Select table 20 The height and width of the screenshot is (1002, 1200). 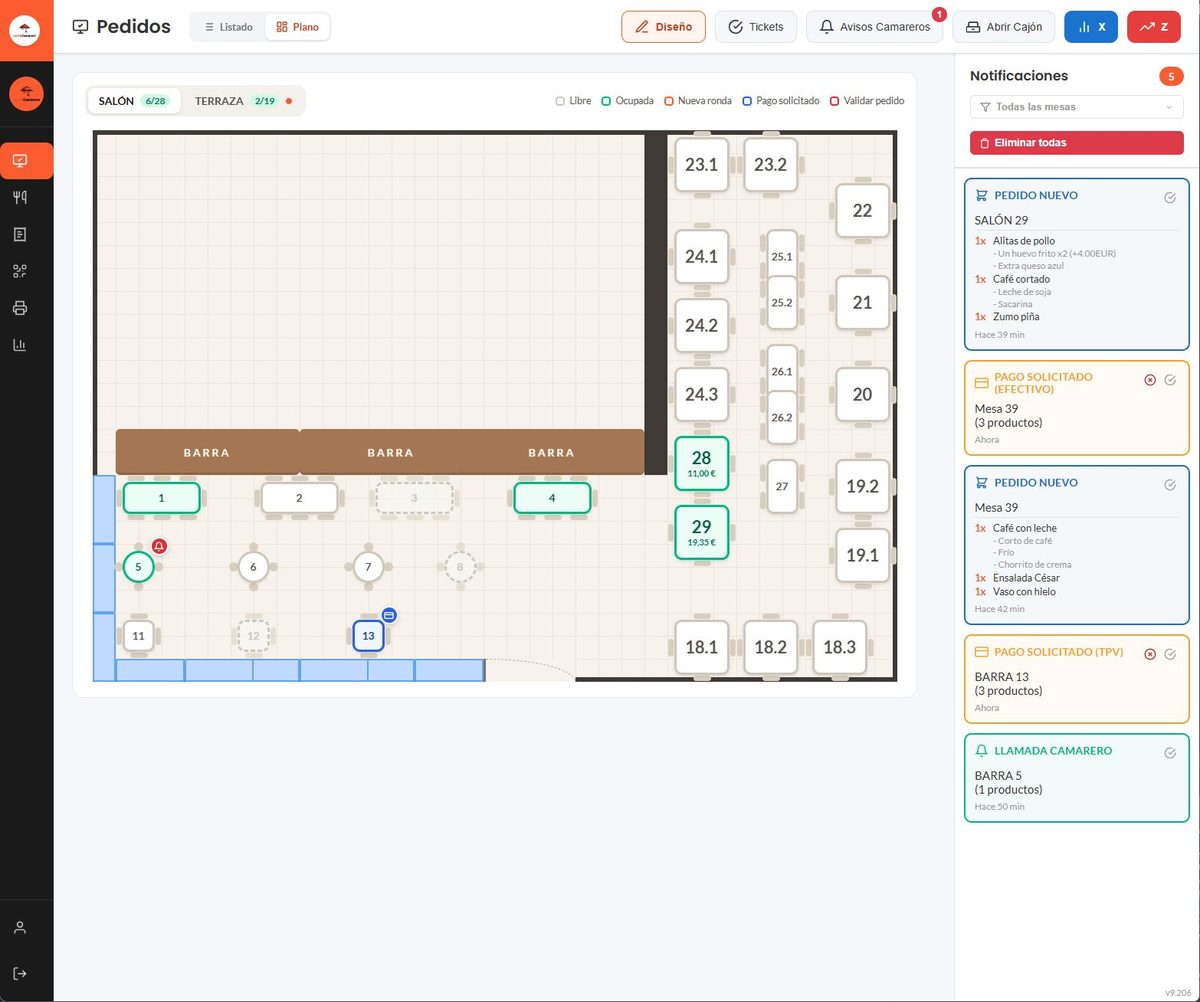(862, 395)
